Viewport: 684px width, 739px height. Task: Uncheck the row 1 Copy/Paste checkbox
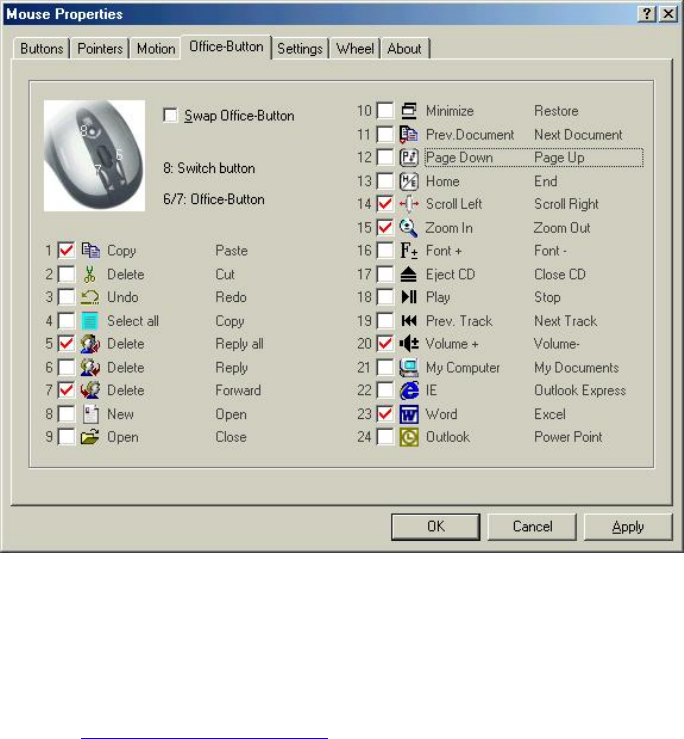tap(66, 250)
